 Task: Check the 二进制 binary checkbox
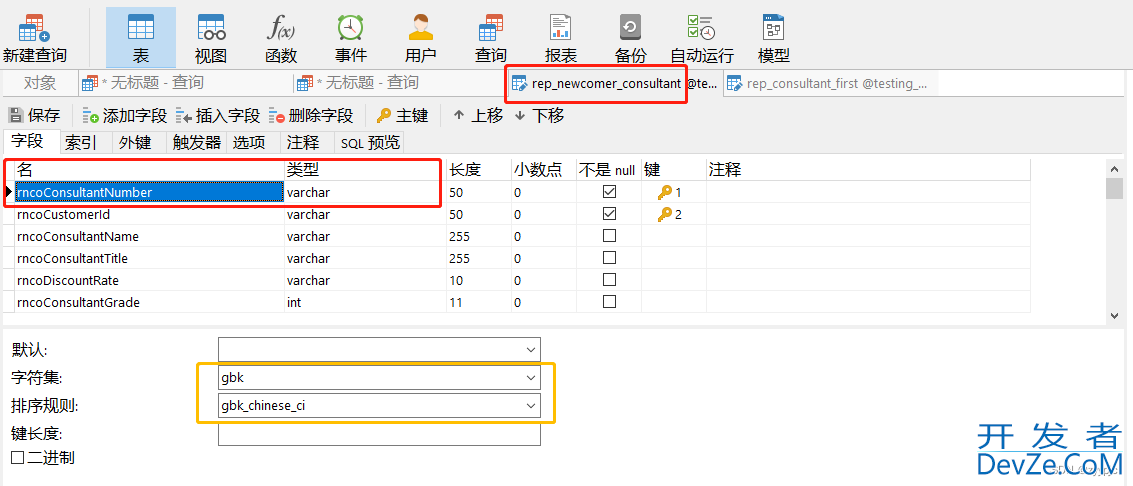[18, 457]
